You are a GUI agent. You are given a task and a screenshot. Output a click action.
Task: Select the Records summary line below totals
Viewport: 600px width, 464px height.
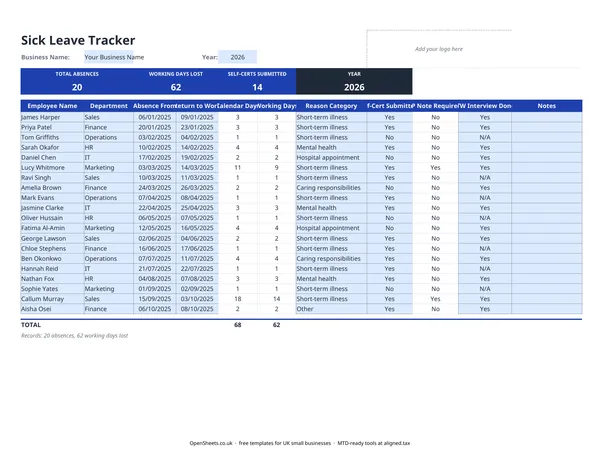point(74,335)
